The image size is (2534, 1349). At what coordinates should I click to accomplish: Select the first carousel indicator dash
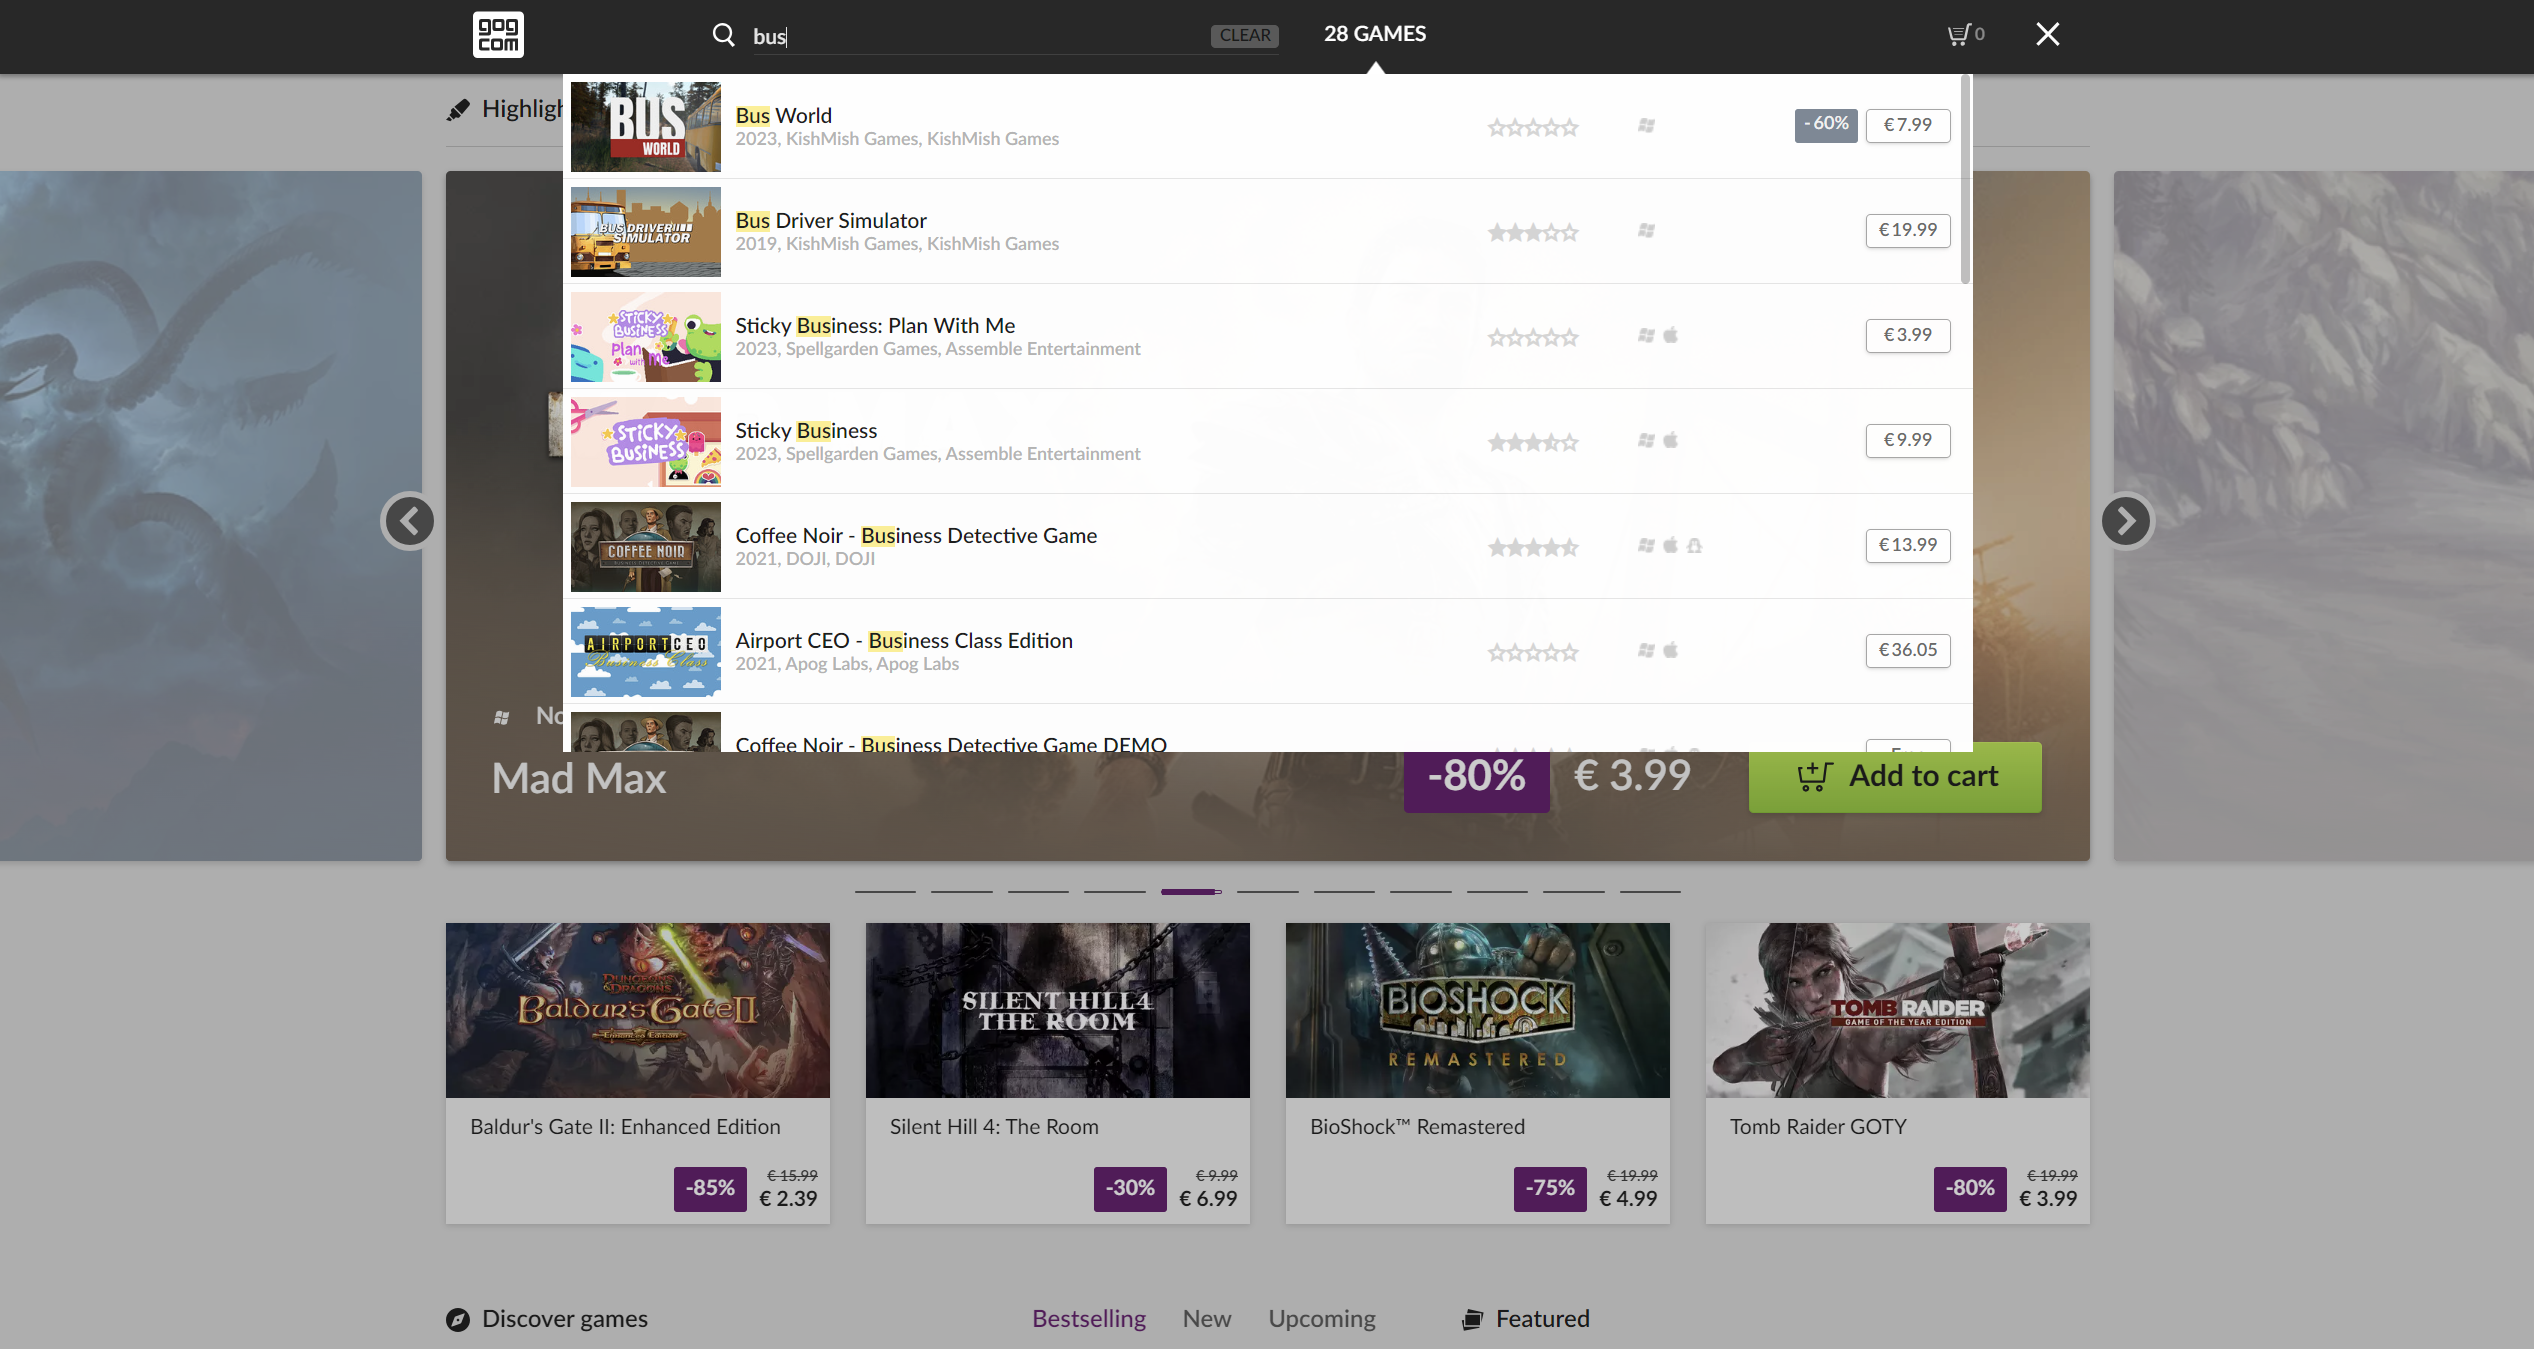click(885, 891)
